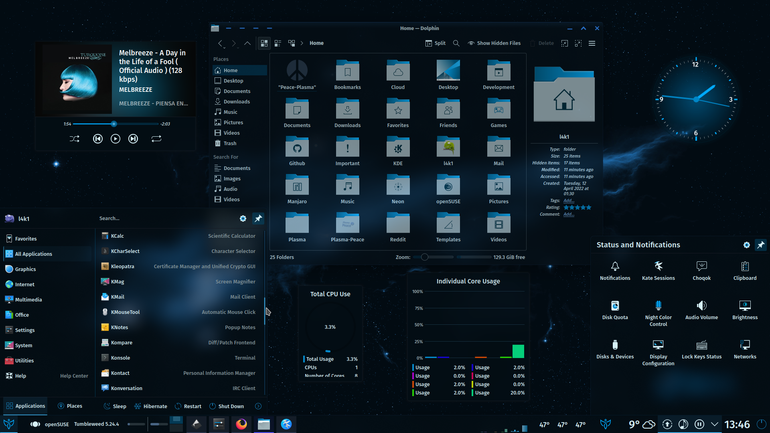Expand hidden system tray icons arrow
770x433 pixels.
(x=715, y=424)
